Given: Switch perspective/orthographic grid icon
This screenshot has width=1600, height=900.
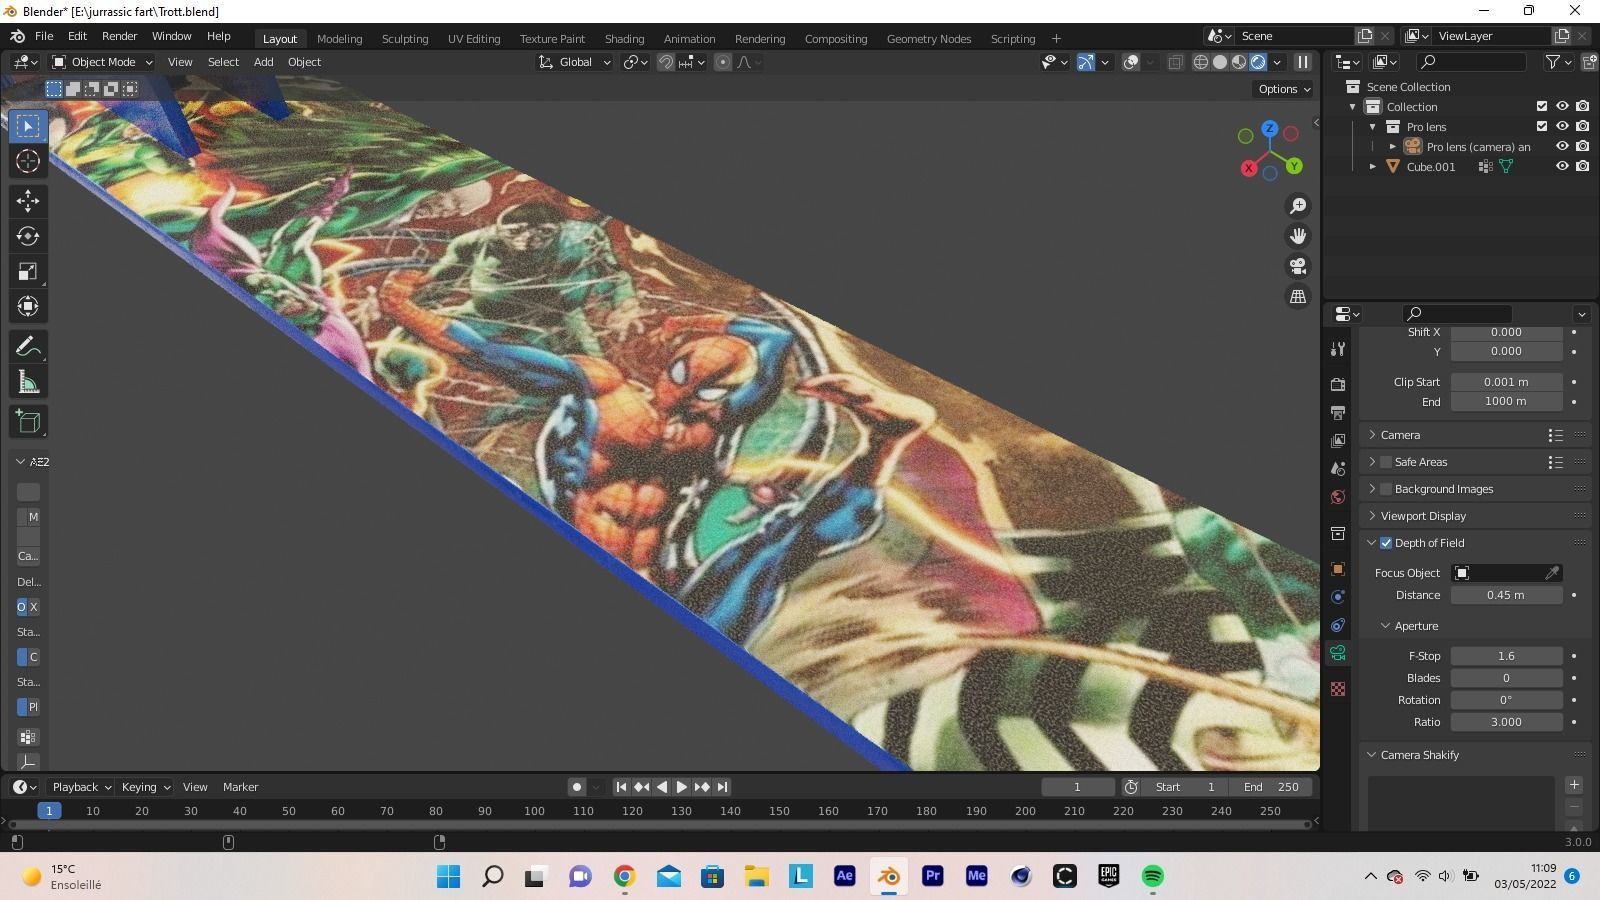Looking at the screenshot, I should (1298, 297).
